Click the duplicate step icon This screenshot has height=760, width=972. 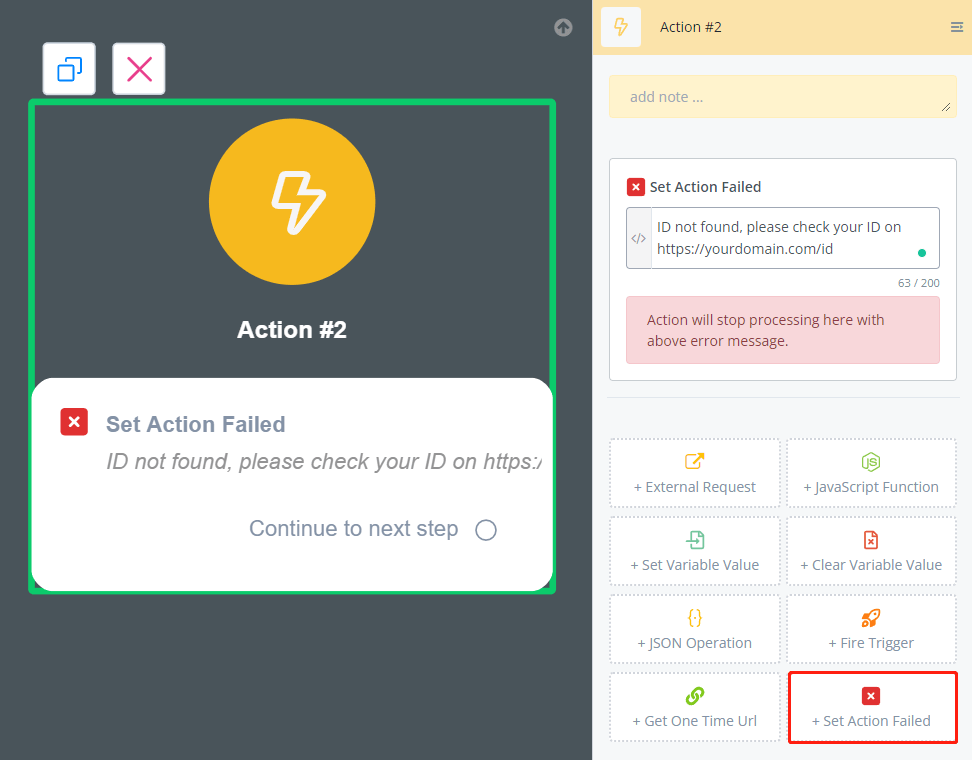69,69
